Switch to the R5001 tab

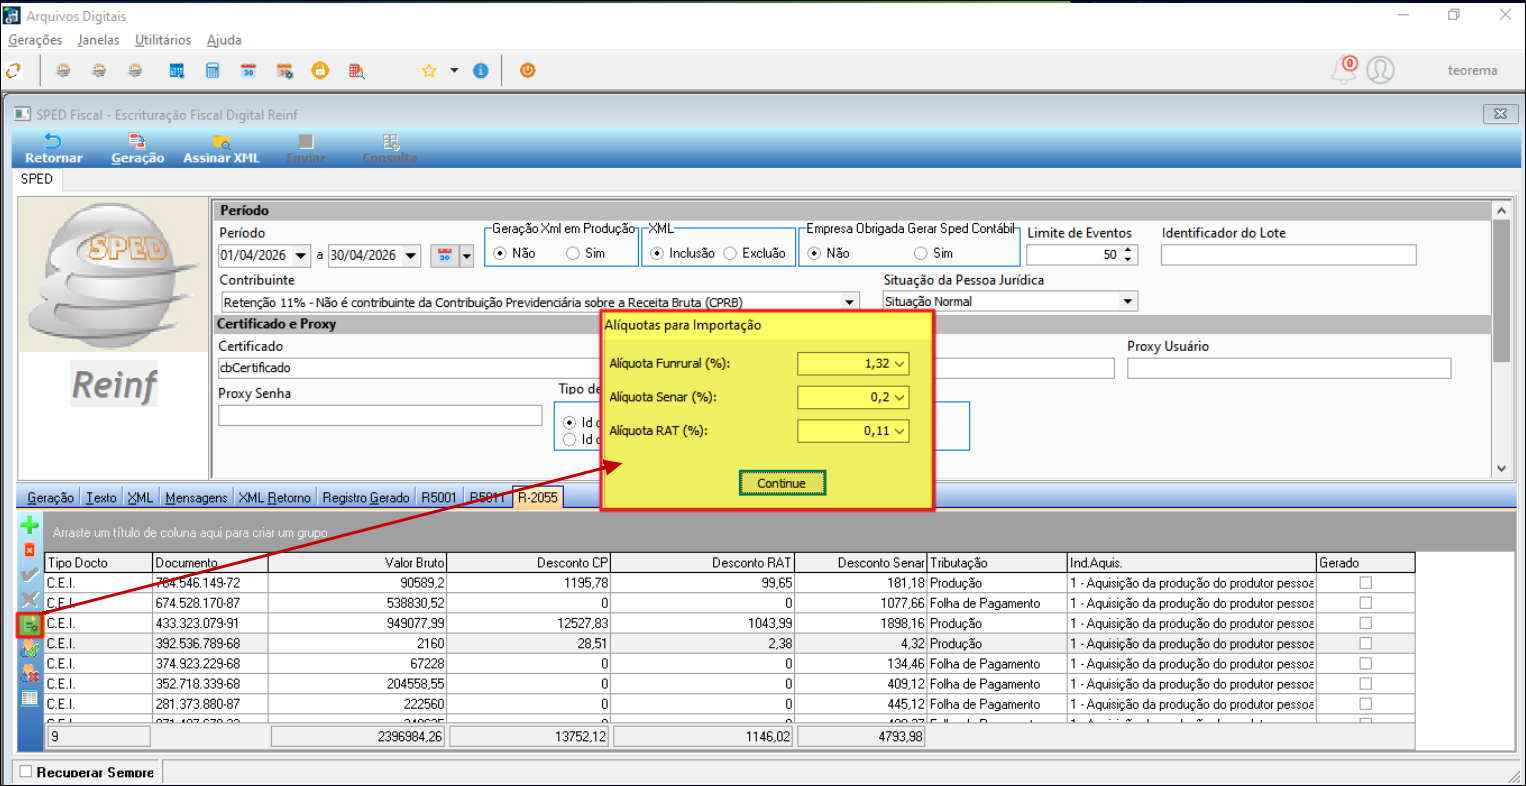click(x=439, y=498)
